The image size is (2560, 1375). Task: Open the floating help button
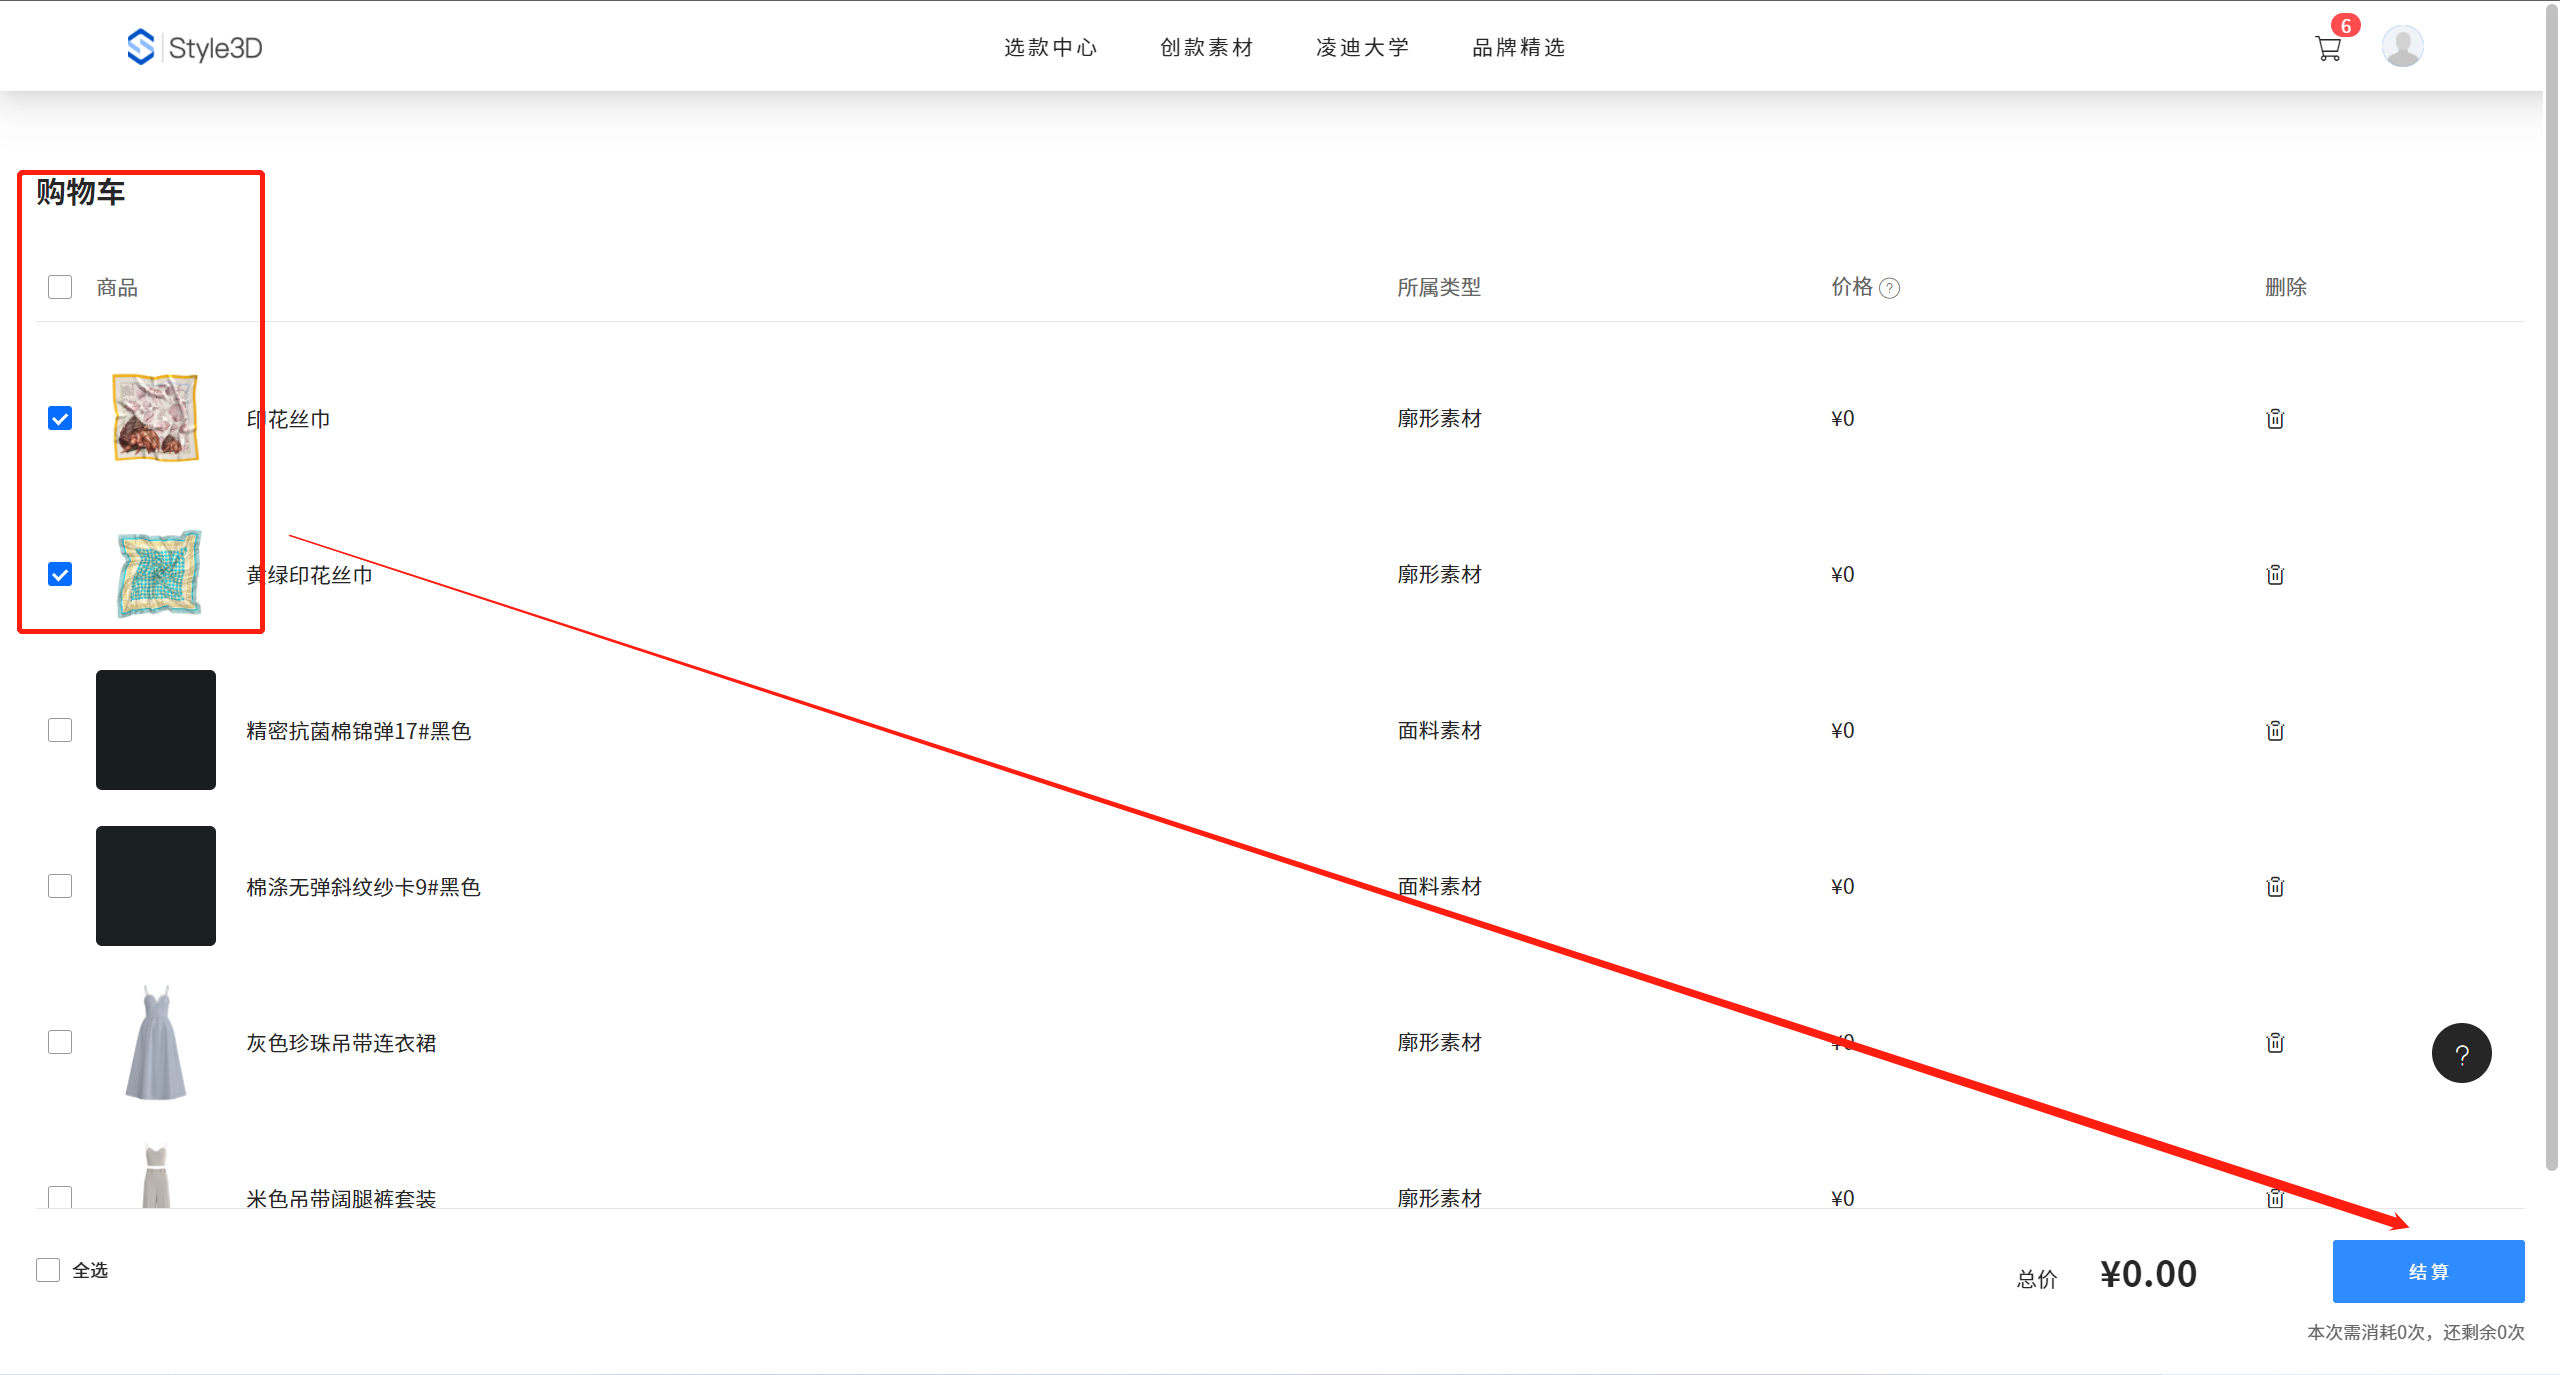(x=2461, y=1053)
